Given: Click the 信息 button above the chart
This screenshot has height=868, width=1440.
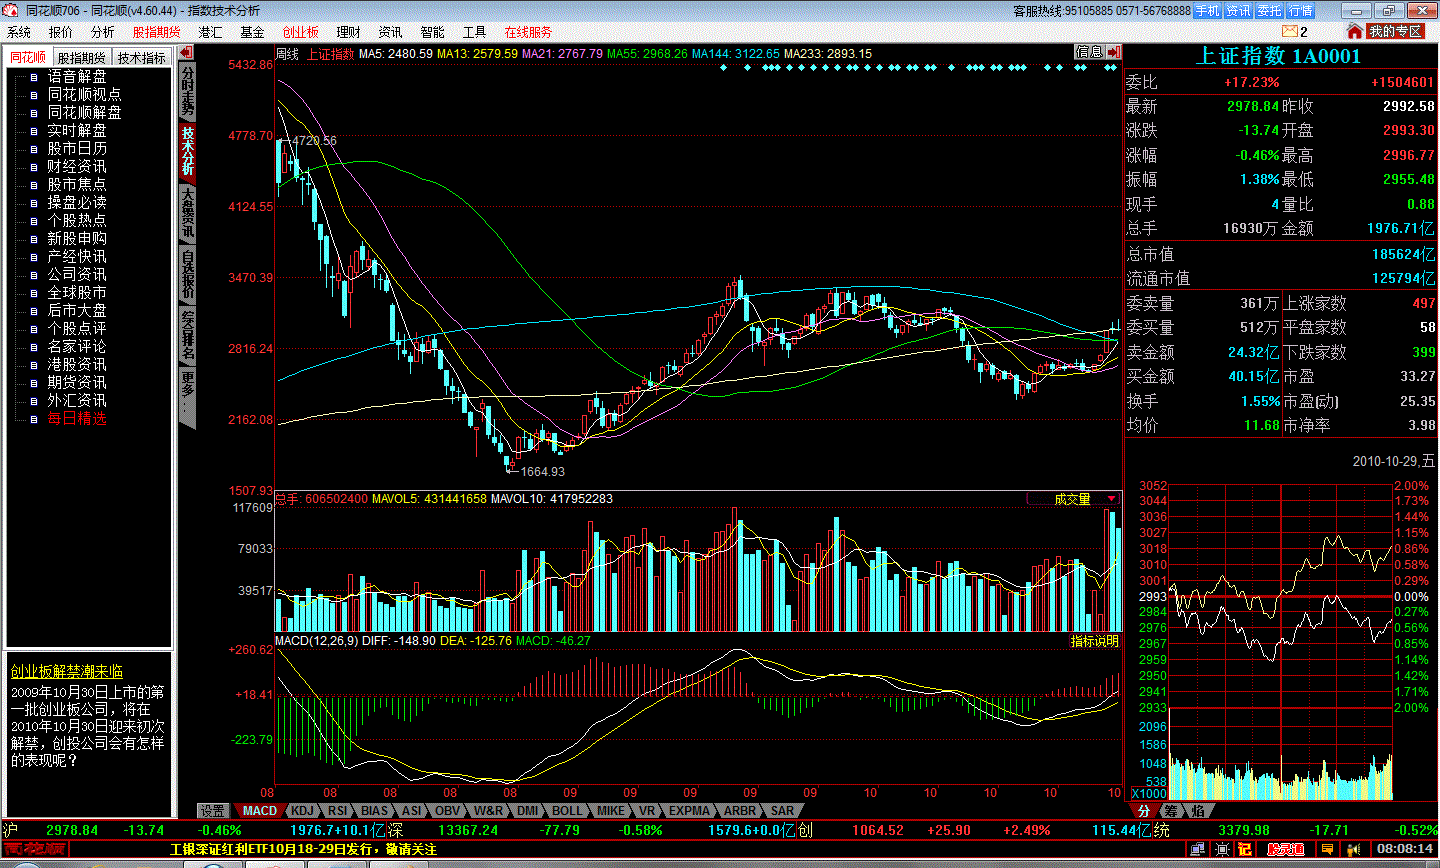Looking at the screenshot, I should tap(1089, 52).
